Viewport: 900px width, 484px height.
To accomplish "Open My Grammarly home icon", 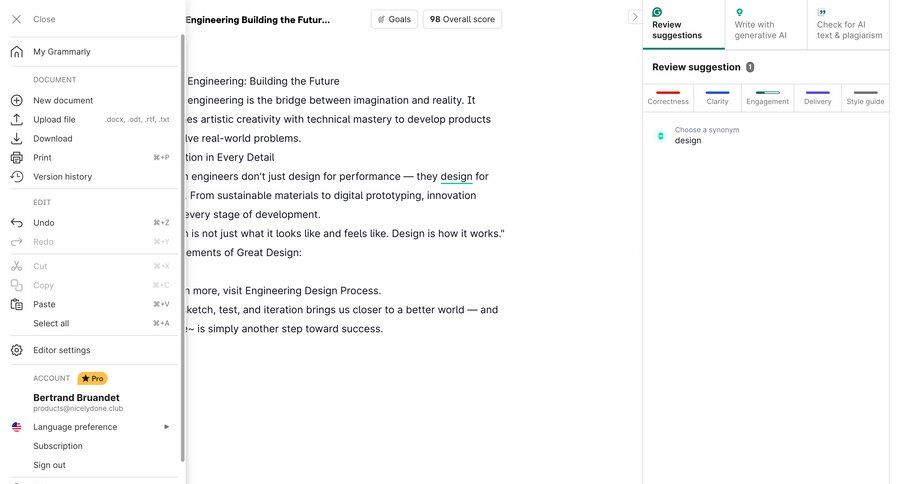I will click(17, 52).
